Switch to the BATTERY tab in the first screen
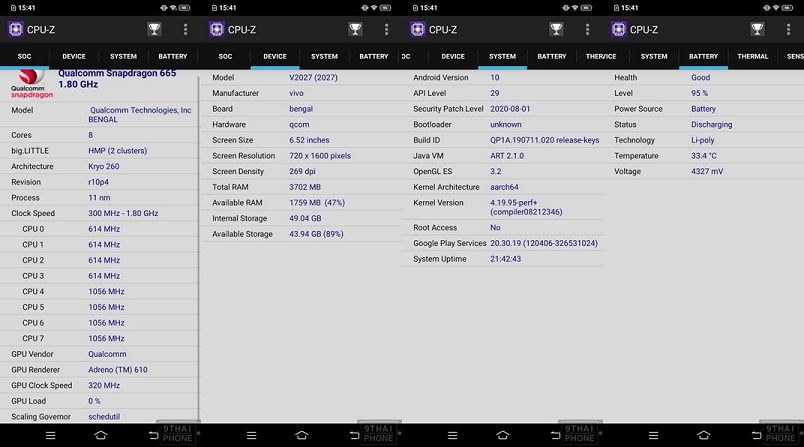 [173, 56]
